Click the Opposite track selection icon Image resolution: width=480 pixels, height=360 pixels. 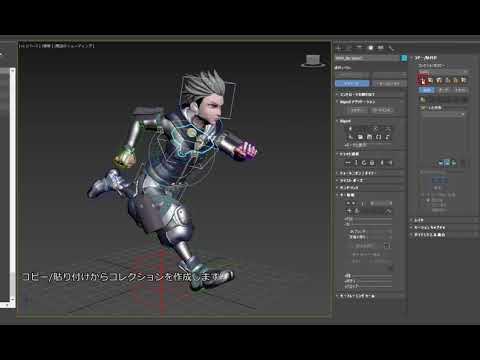coord(390,163)
